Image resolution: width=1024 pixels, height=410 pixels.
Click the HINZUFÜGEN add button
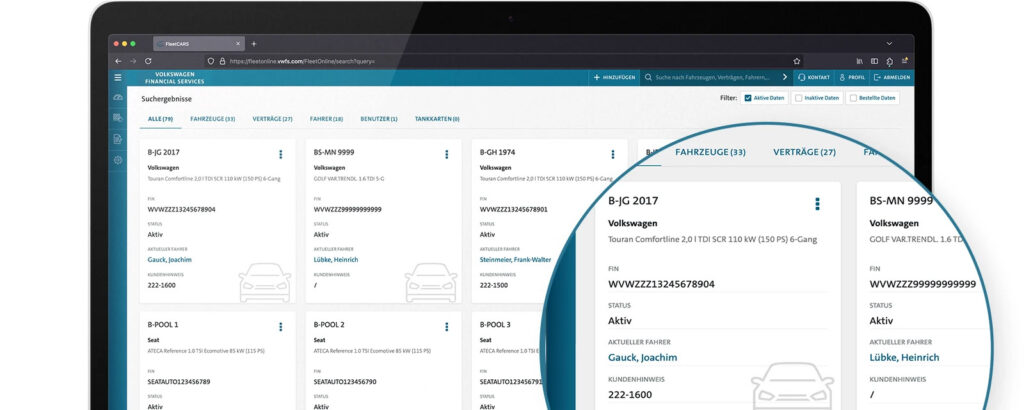pyautogui.click(x=615, y=77)
